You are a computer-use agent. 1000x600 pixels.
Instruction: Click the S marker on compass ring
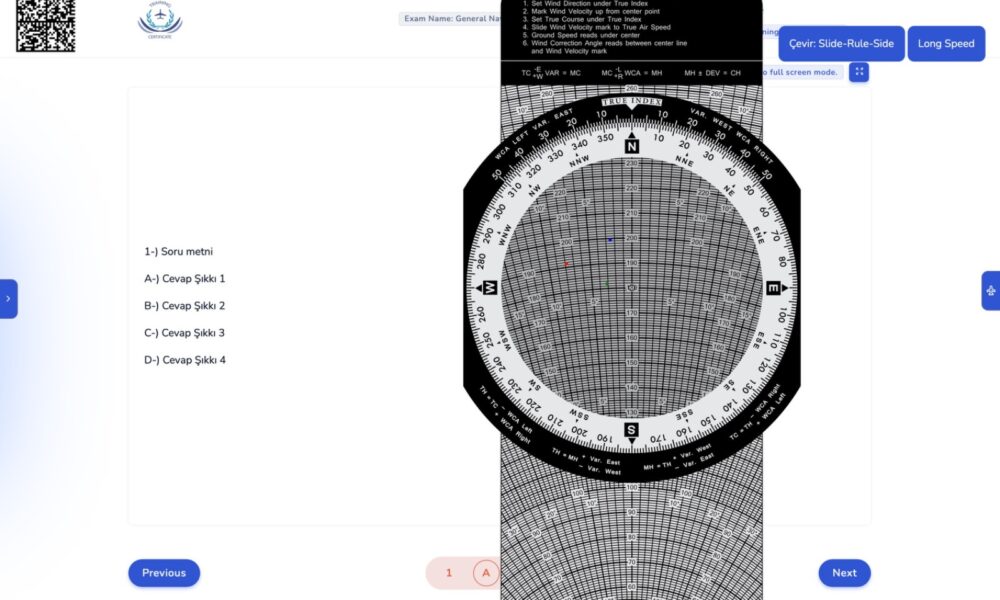point(632,430)
